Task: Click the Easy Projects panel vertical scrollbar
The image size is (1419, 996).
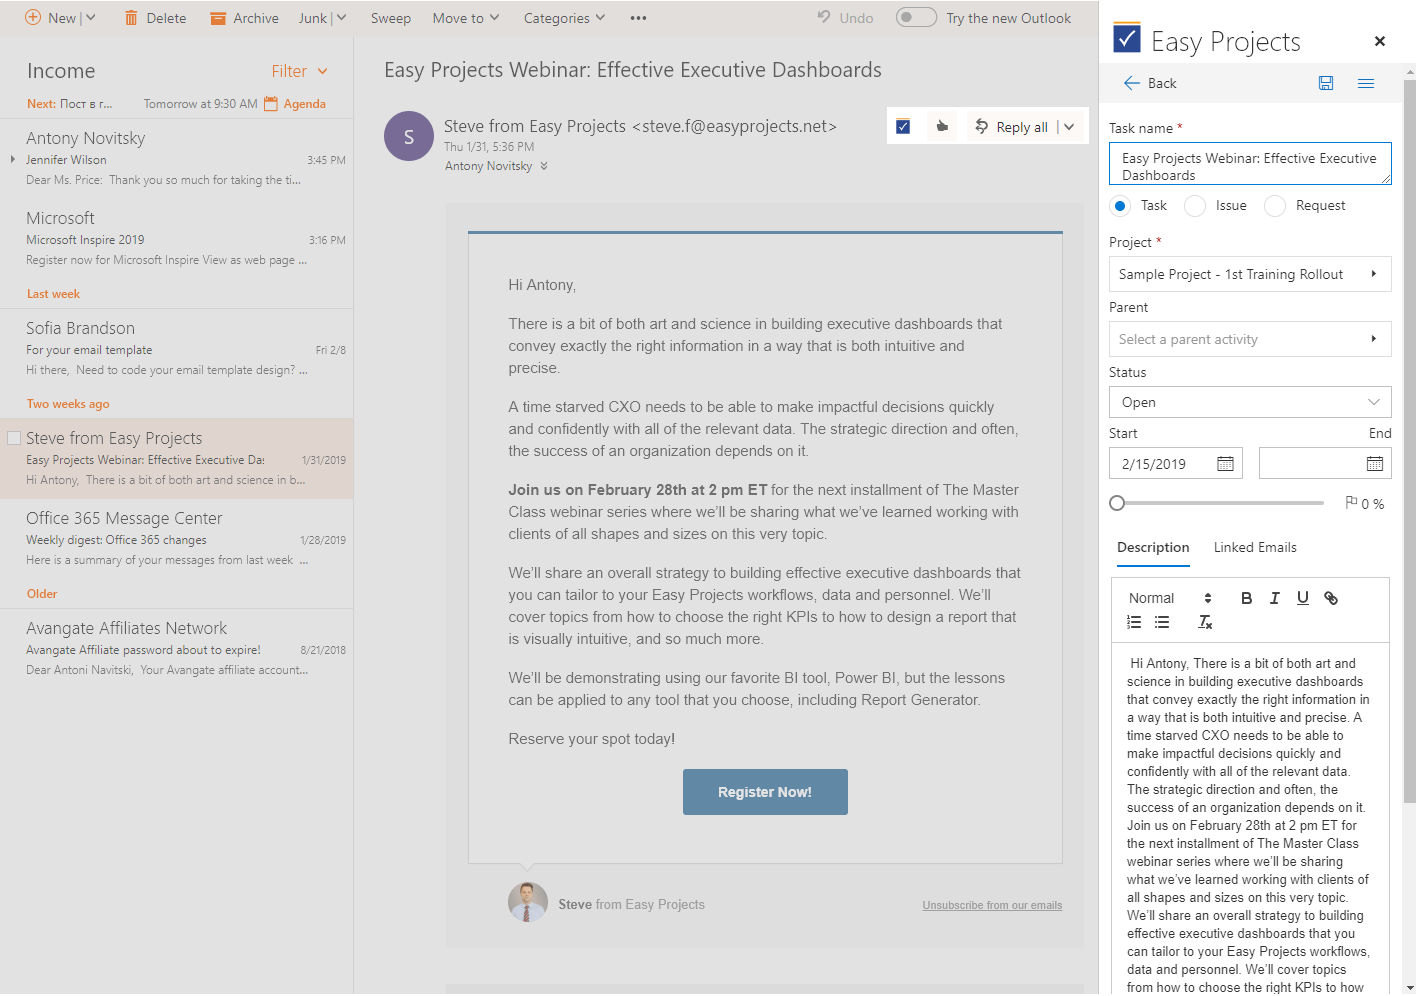Action: [1410, 440]
